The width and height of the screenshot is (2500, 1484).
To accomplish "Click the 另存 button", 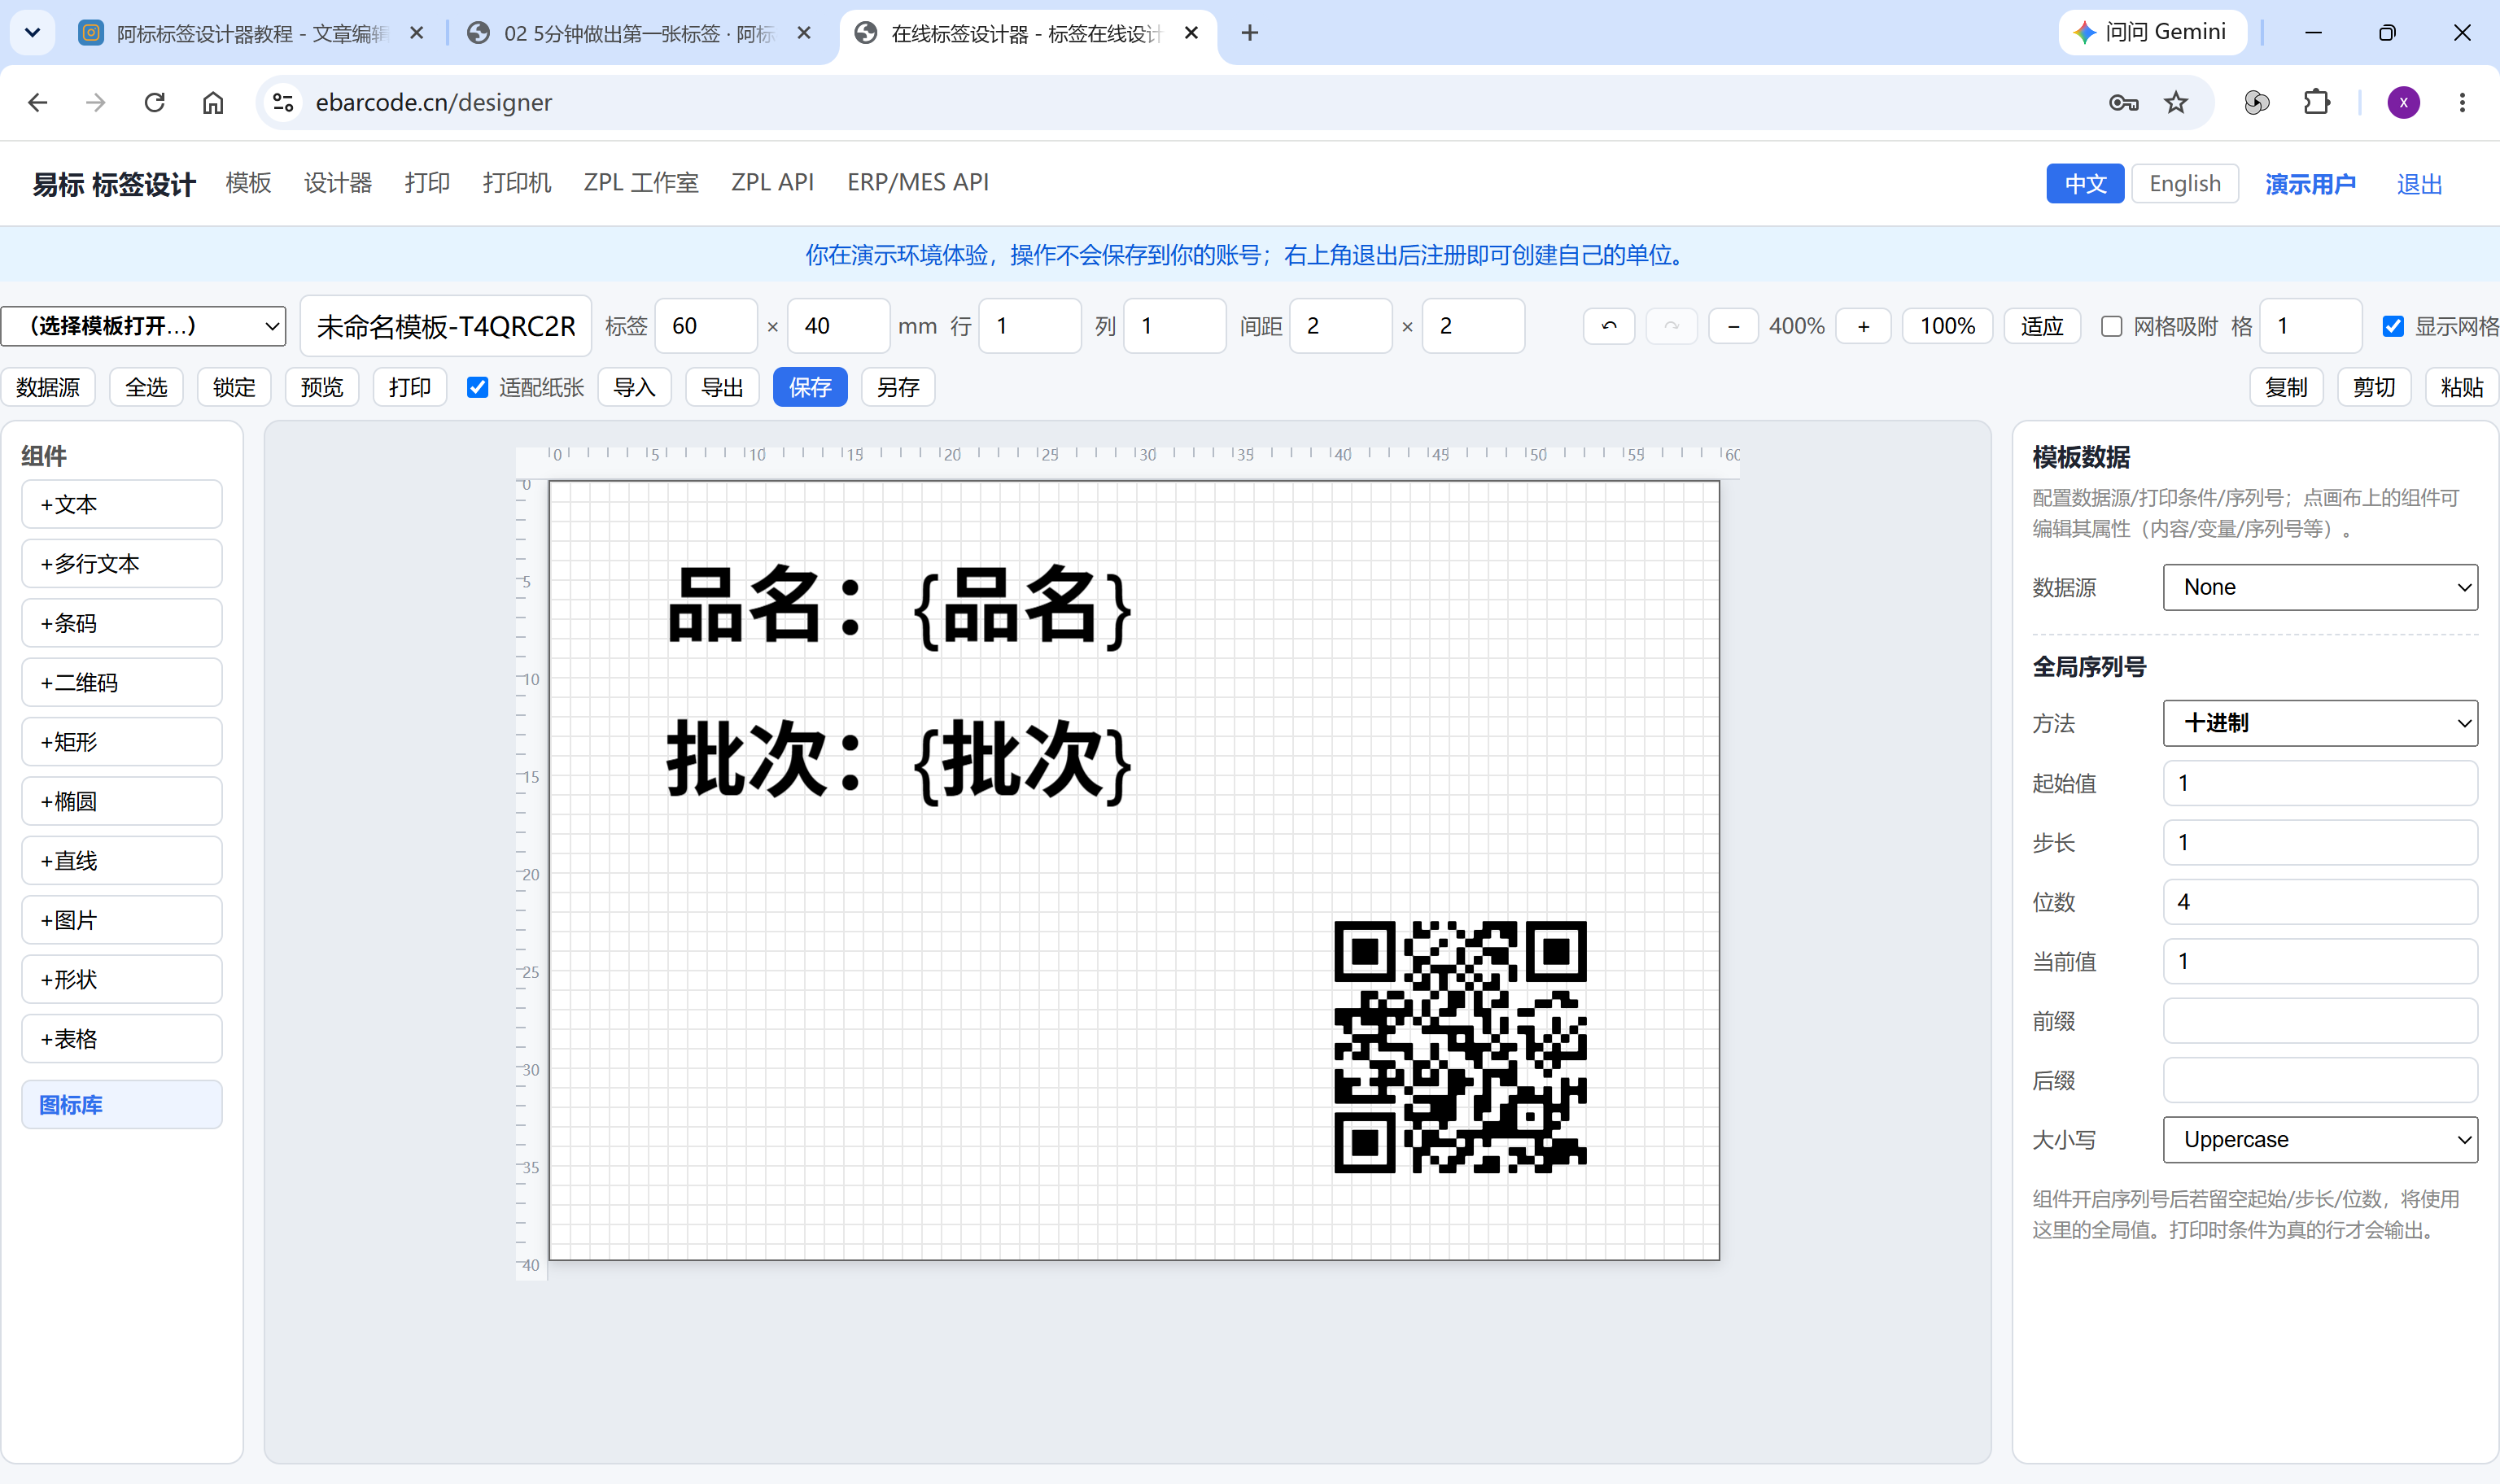I will tap(898, 387).
